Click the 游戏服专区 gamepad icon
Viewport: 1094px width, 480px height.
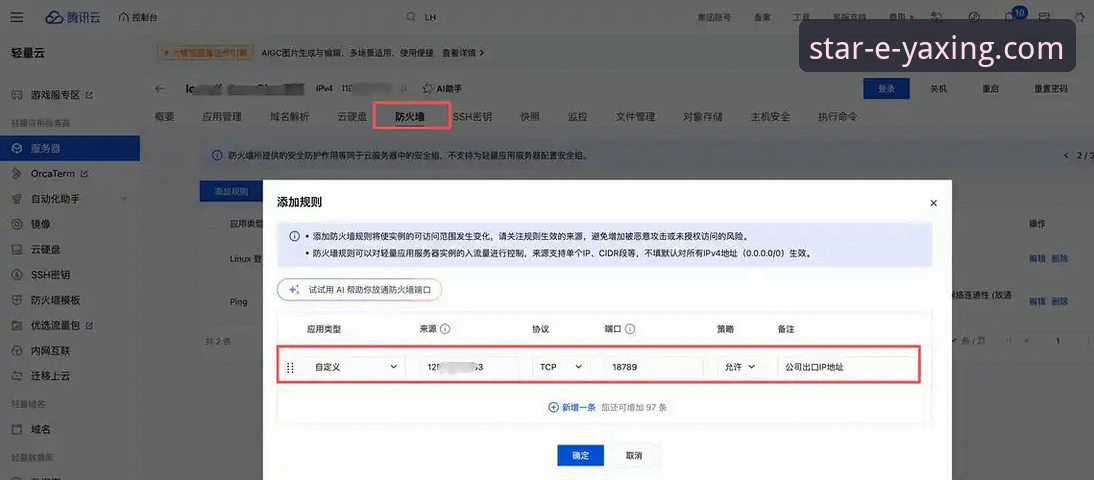tap(17, 94)
